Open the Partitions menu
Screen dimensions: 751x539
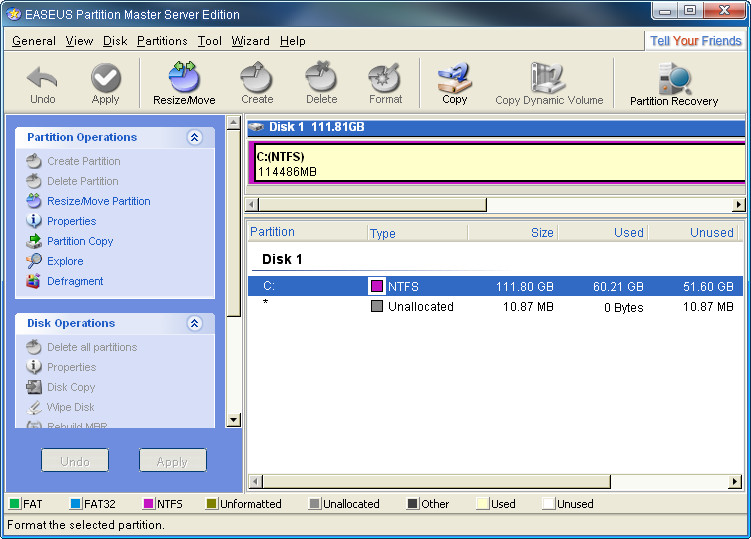tap(162, 41)
